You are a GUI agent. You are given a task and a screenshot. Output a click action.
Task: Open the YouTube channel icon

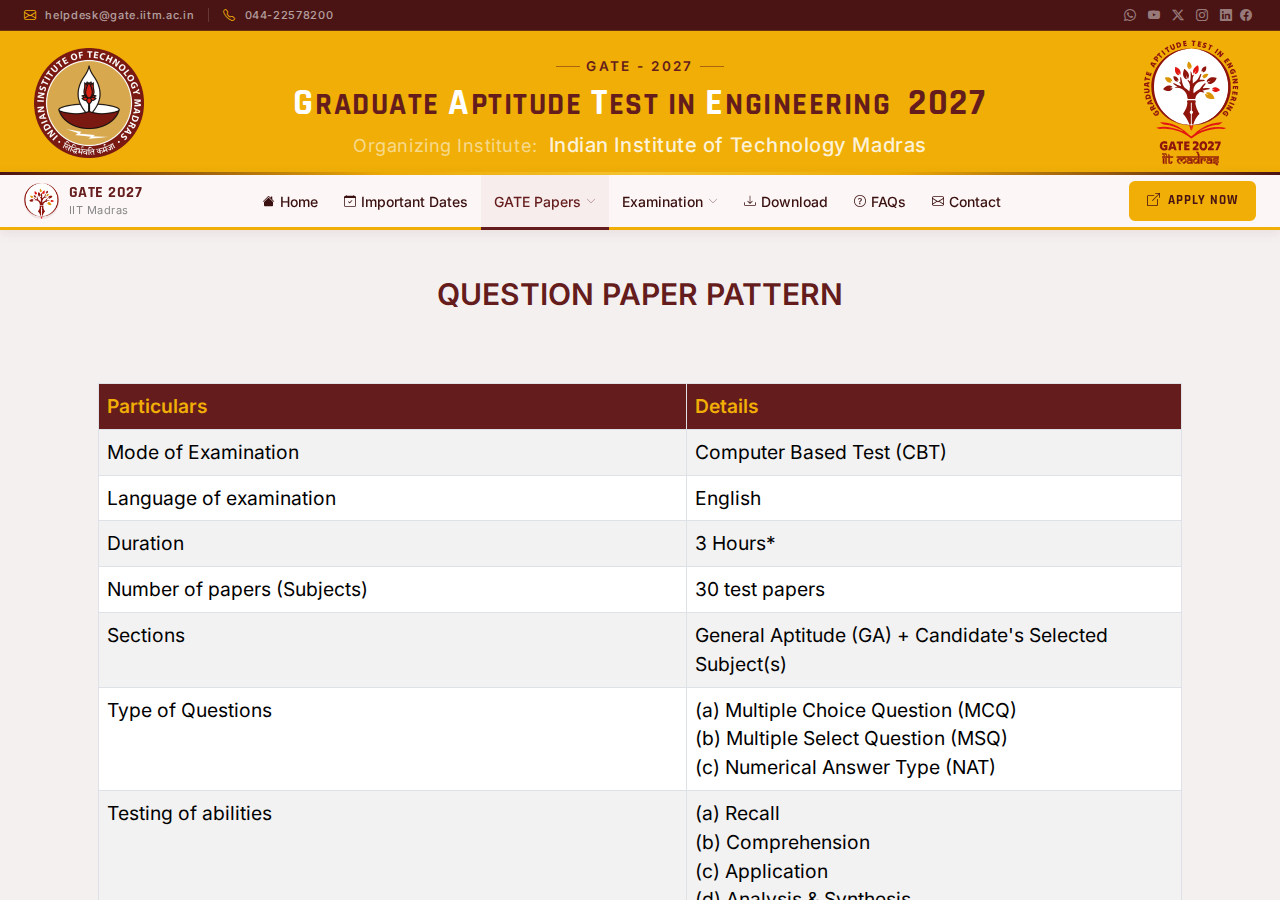coord(1154,15)
